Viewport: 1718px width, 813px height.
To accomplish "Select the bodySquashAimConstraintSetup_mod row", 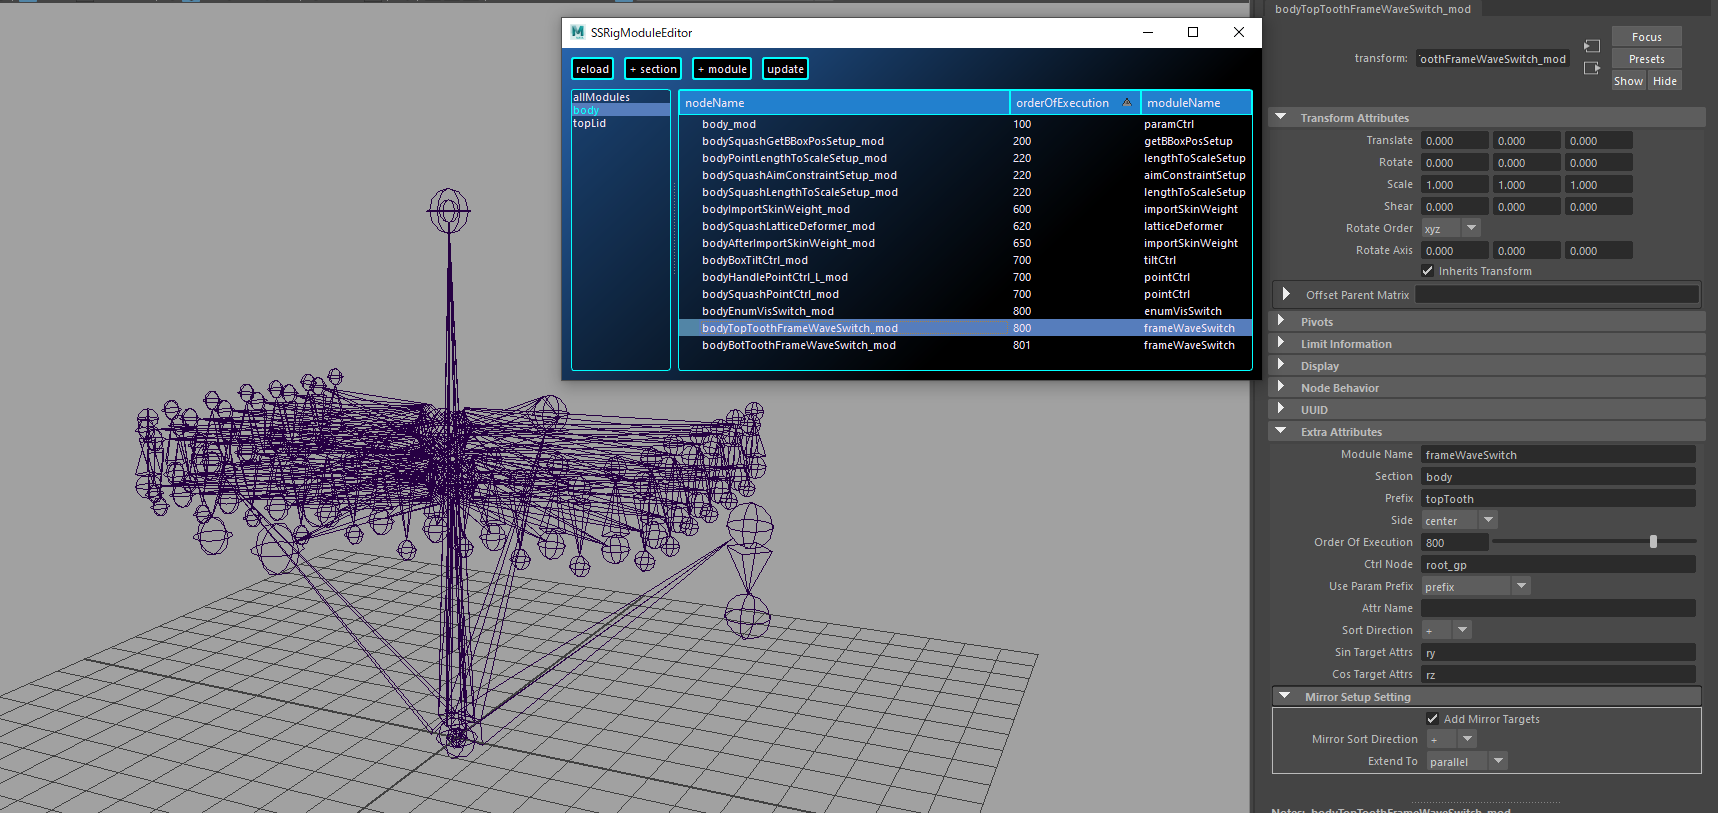I will tap(965, 175).
